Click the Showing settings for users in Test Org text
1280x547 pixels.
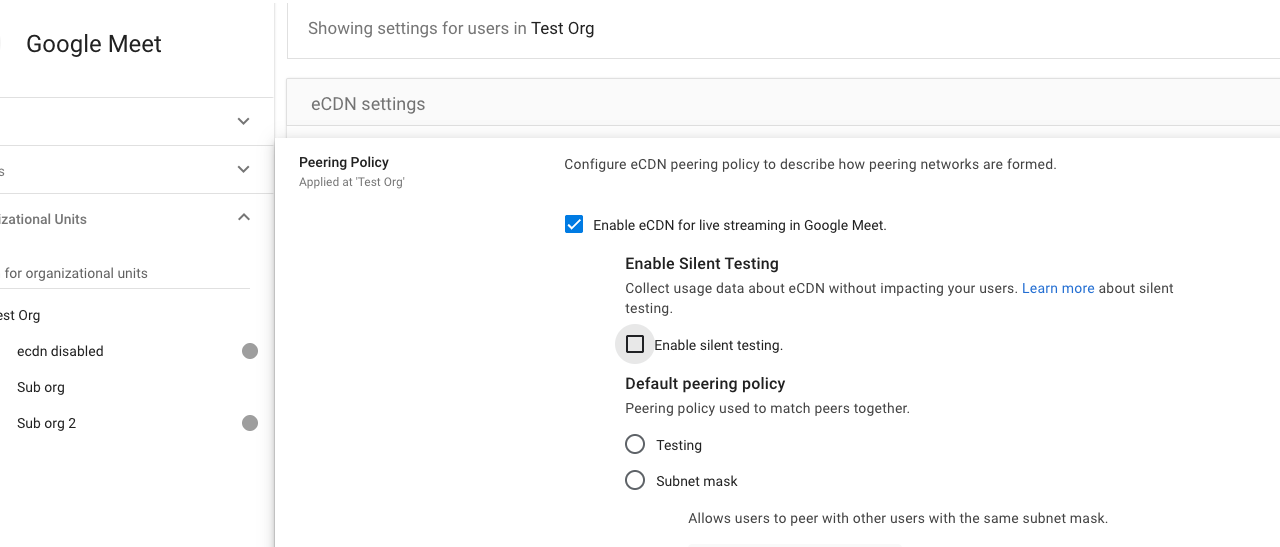[x=451, y=28]
